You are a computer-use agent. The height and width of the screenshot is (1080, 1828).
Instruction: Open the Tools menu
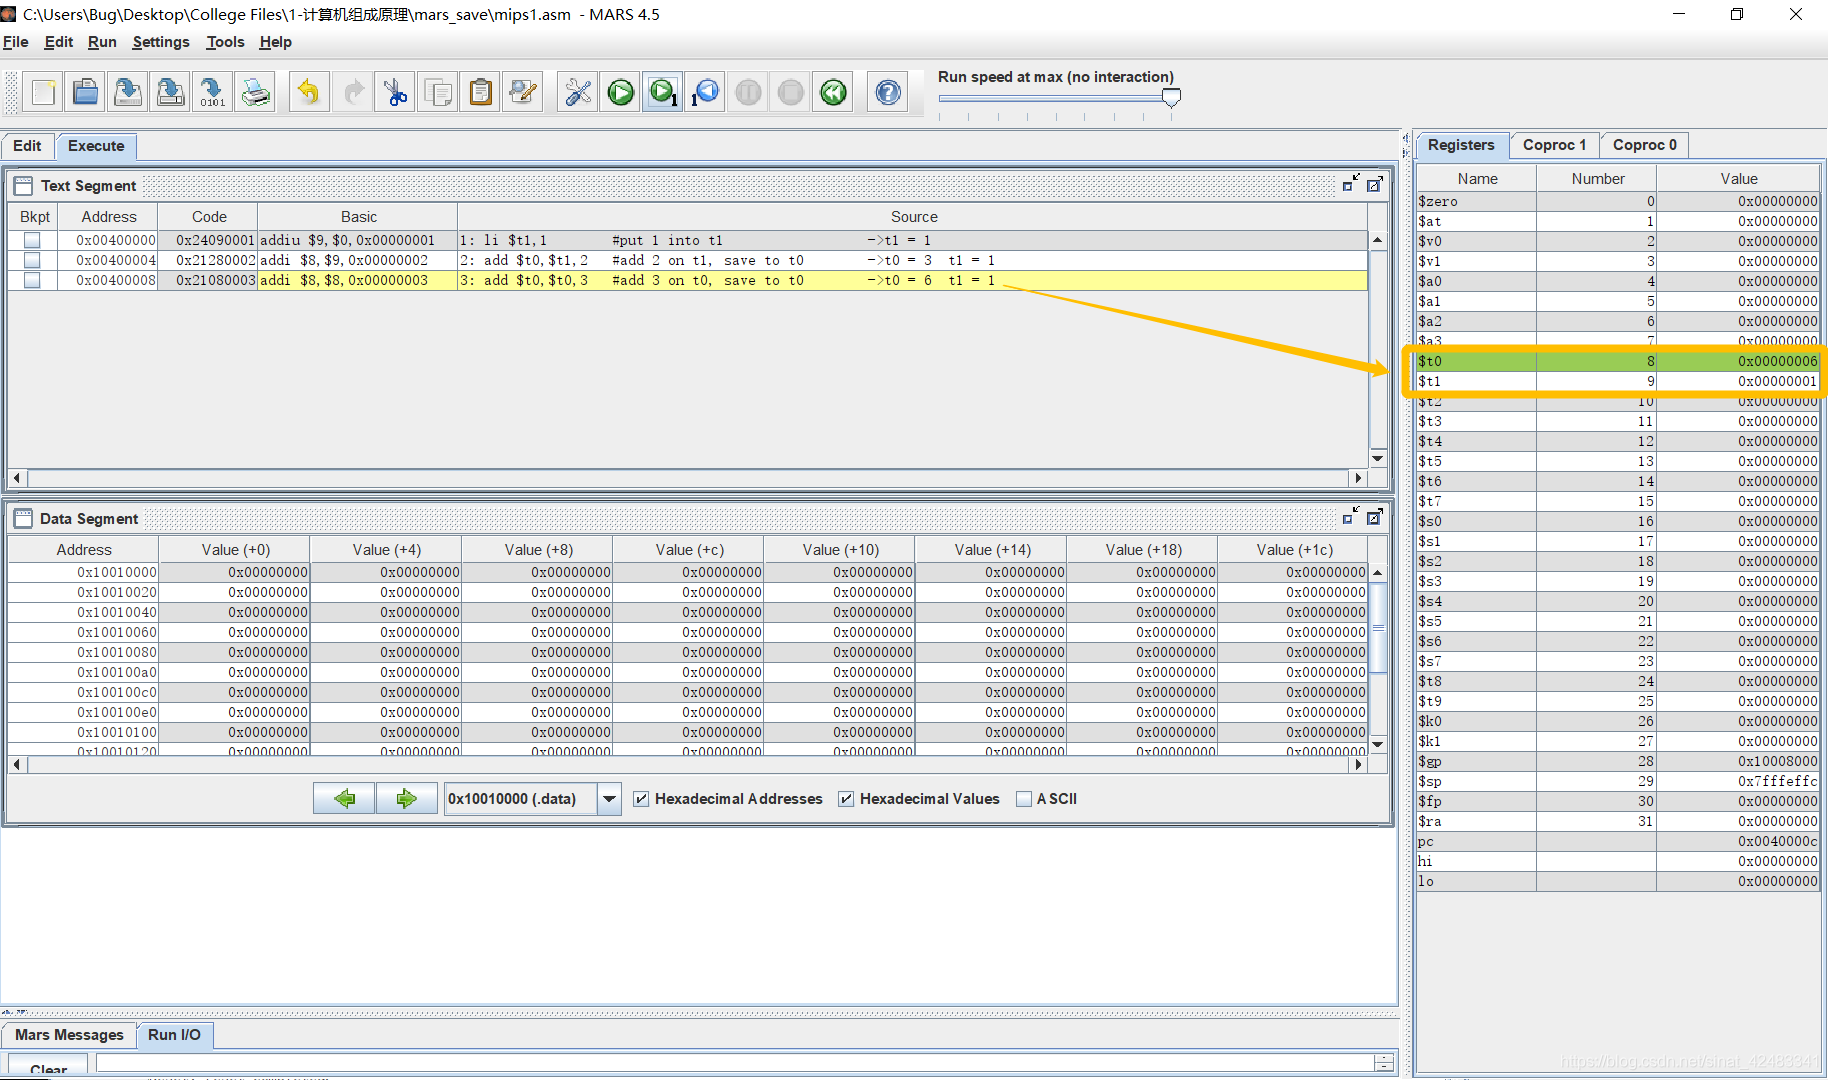pos(225,42)
